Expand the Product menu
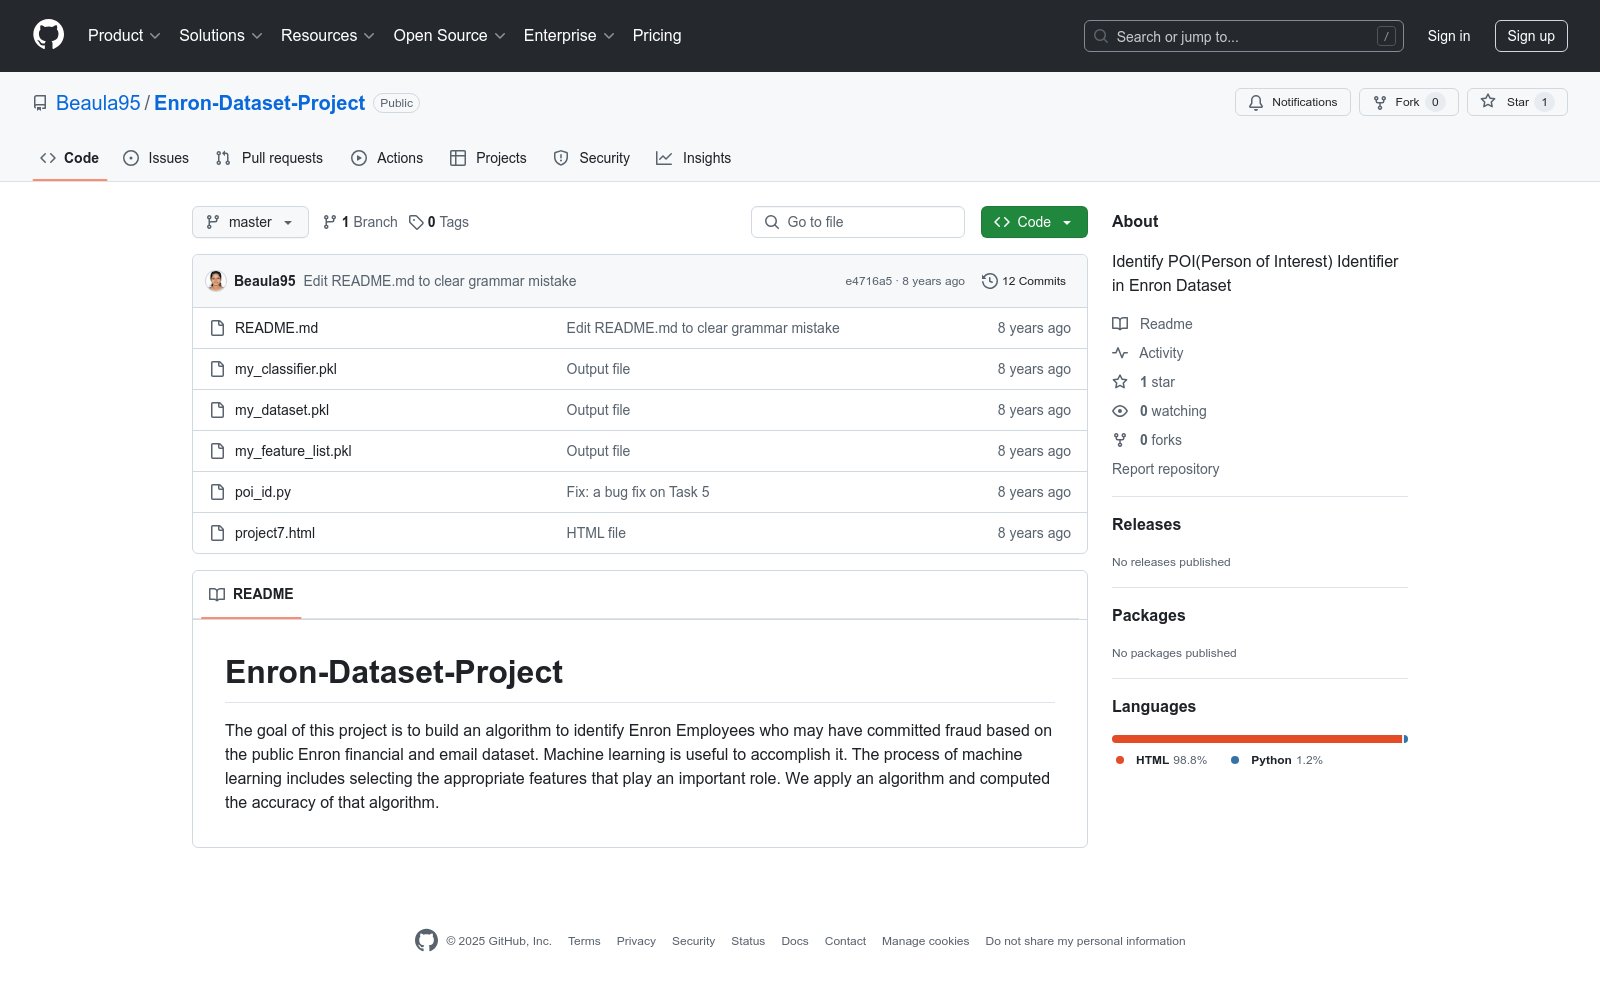1600x1000 pixels. [124, 36]
